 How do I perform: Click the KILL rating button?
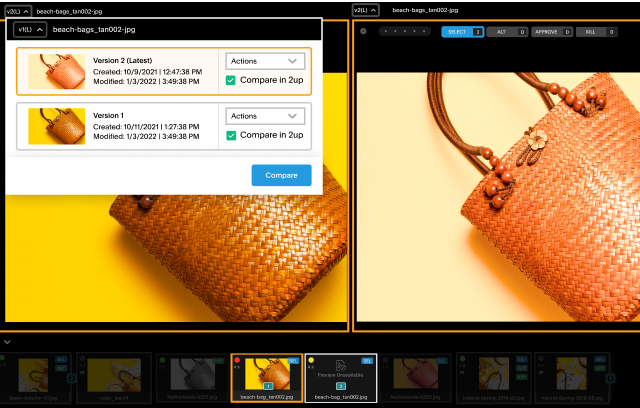(x=596, y=32)
